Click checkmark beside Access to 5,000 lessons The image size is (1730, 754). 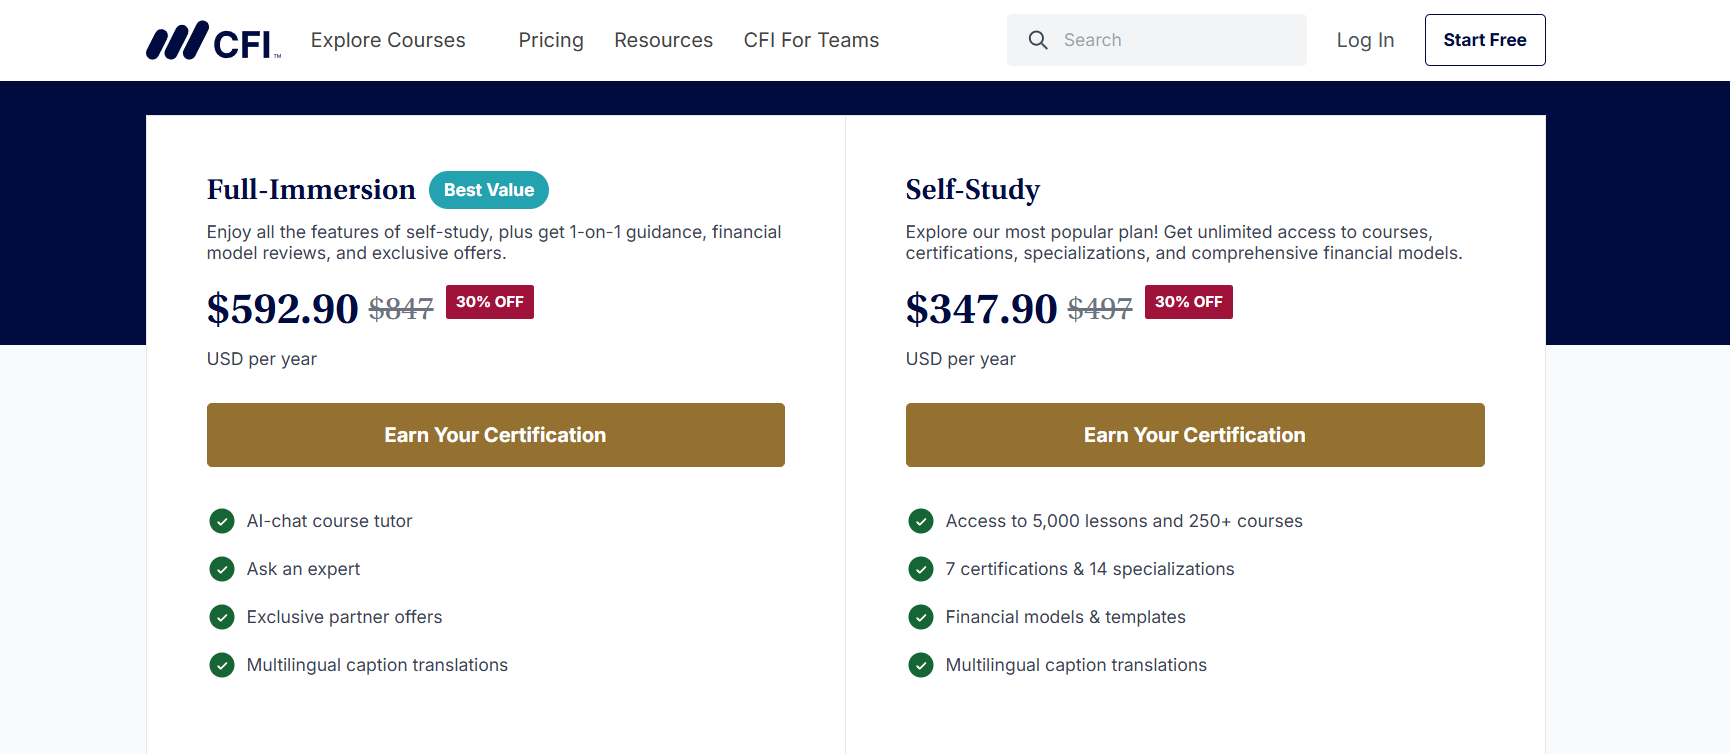(921, 521)
